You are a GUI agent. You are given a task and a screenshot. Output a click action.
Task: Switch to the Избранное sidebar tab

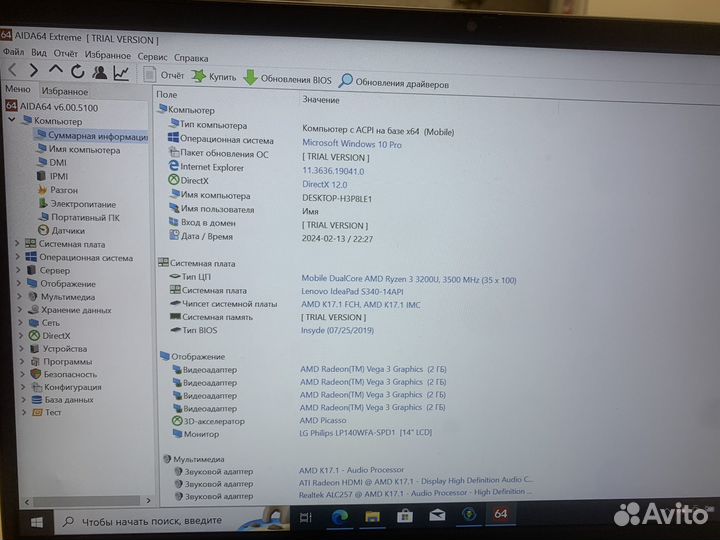click(x=65, y=91)
